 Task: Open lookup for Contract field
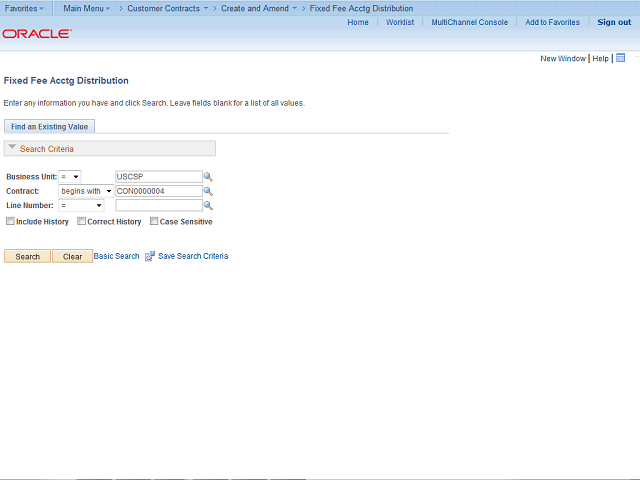point(208,191)
